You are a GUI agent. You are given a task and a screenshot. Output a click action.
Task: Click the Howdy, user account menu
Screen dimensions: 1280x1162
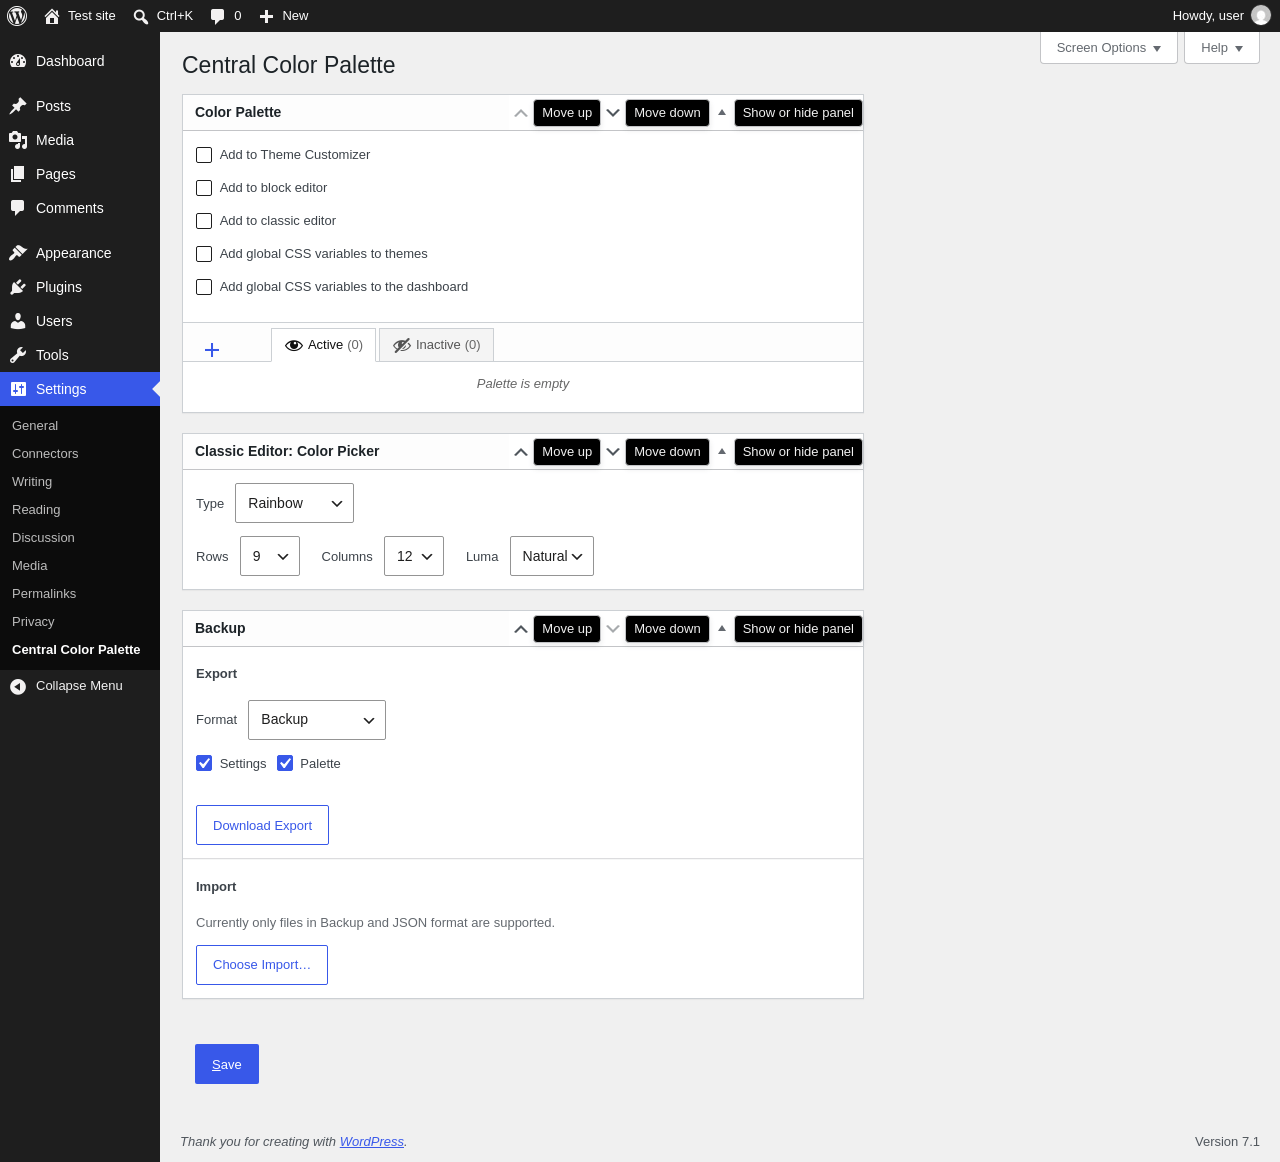[x=1221, y=16]
